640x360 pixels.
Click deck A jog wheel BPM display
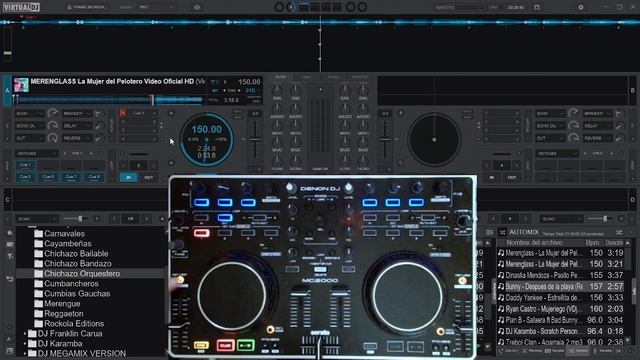click(207, 130)
